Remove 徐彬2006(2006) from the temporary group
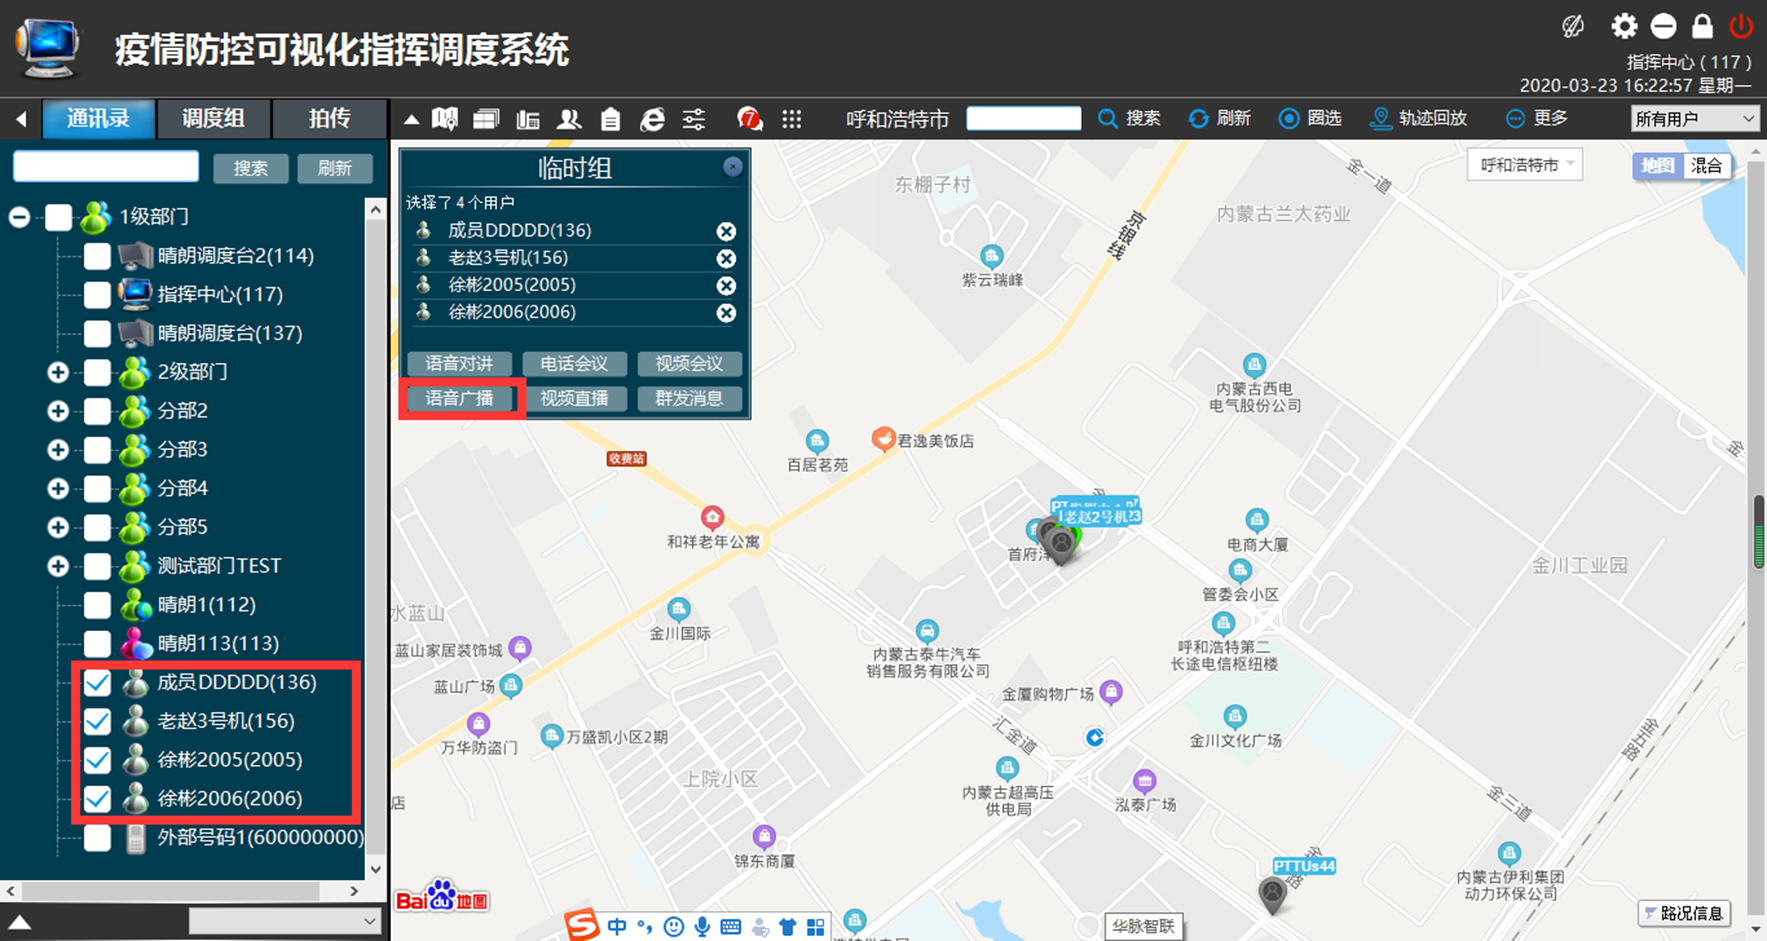Screen dimensions: 1767x941 726,313
